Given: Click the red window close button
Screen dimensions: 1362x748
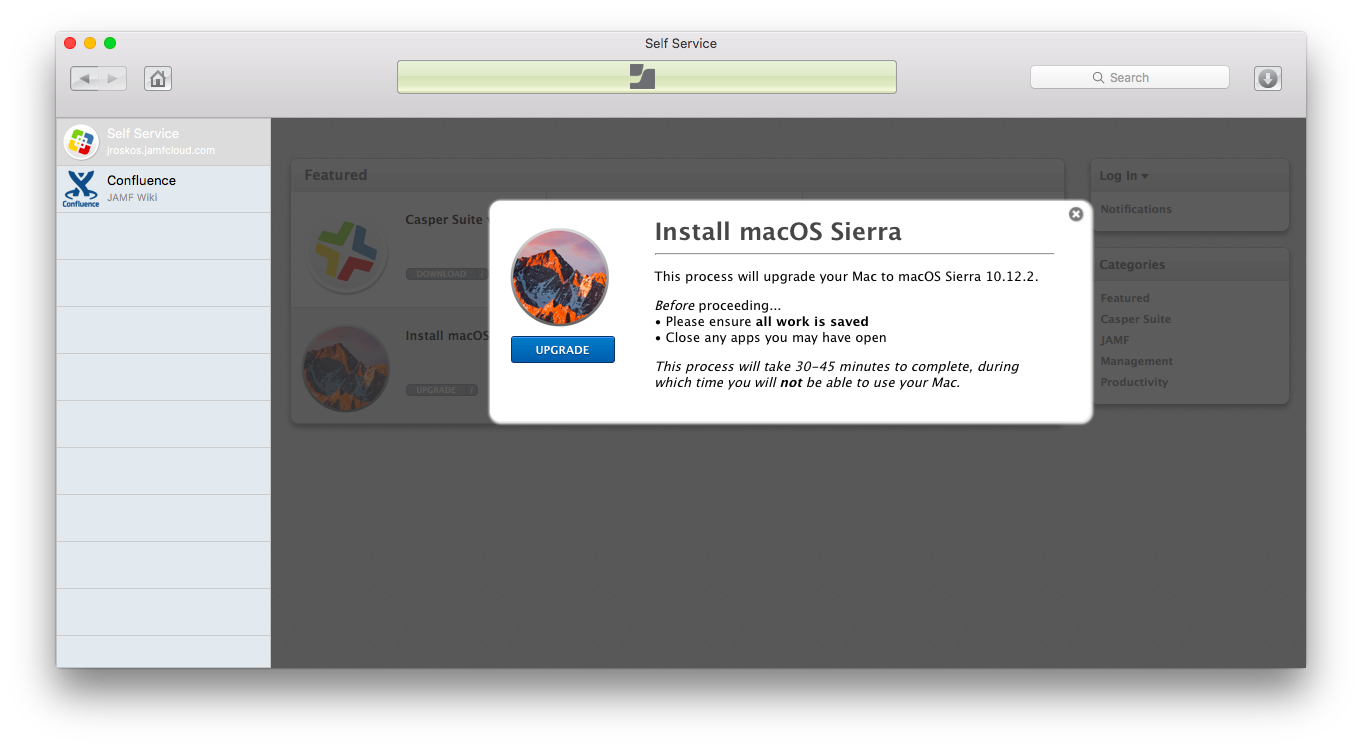Looking at the screenshot, I should click(x=70, y=43).
